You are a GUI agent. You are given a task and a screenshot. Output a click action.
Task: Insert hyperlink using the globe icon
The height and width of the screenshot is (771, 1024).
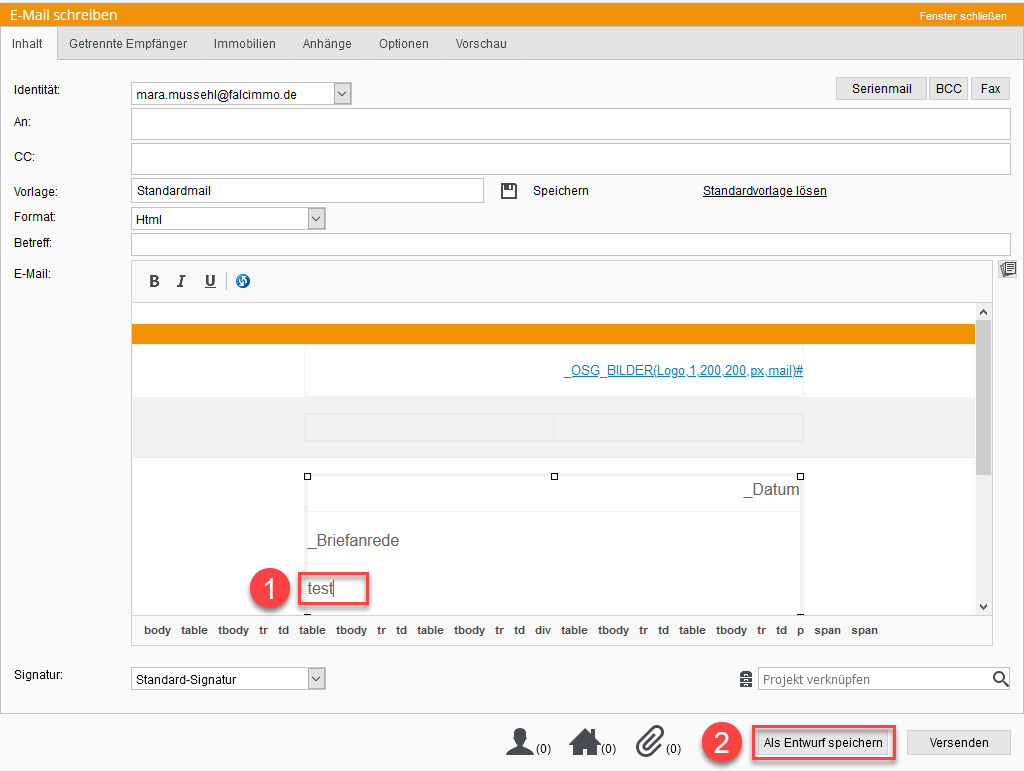coord(243,282)
